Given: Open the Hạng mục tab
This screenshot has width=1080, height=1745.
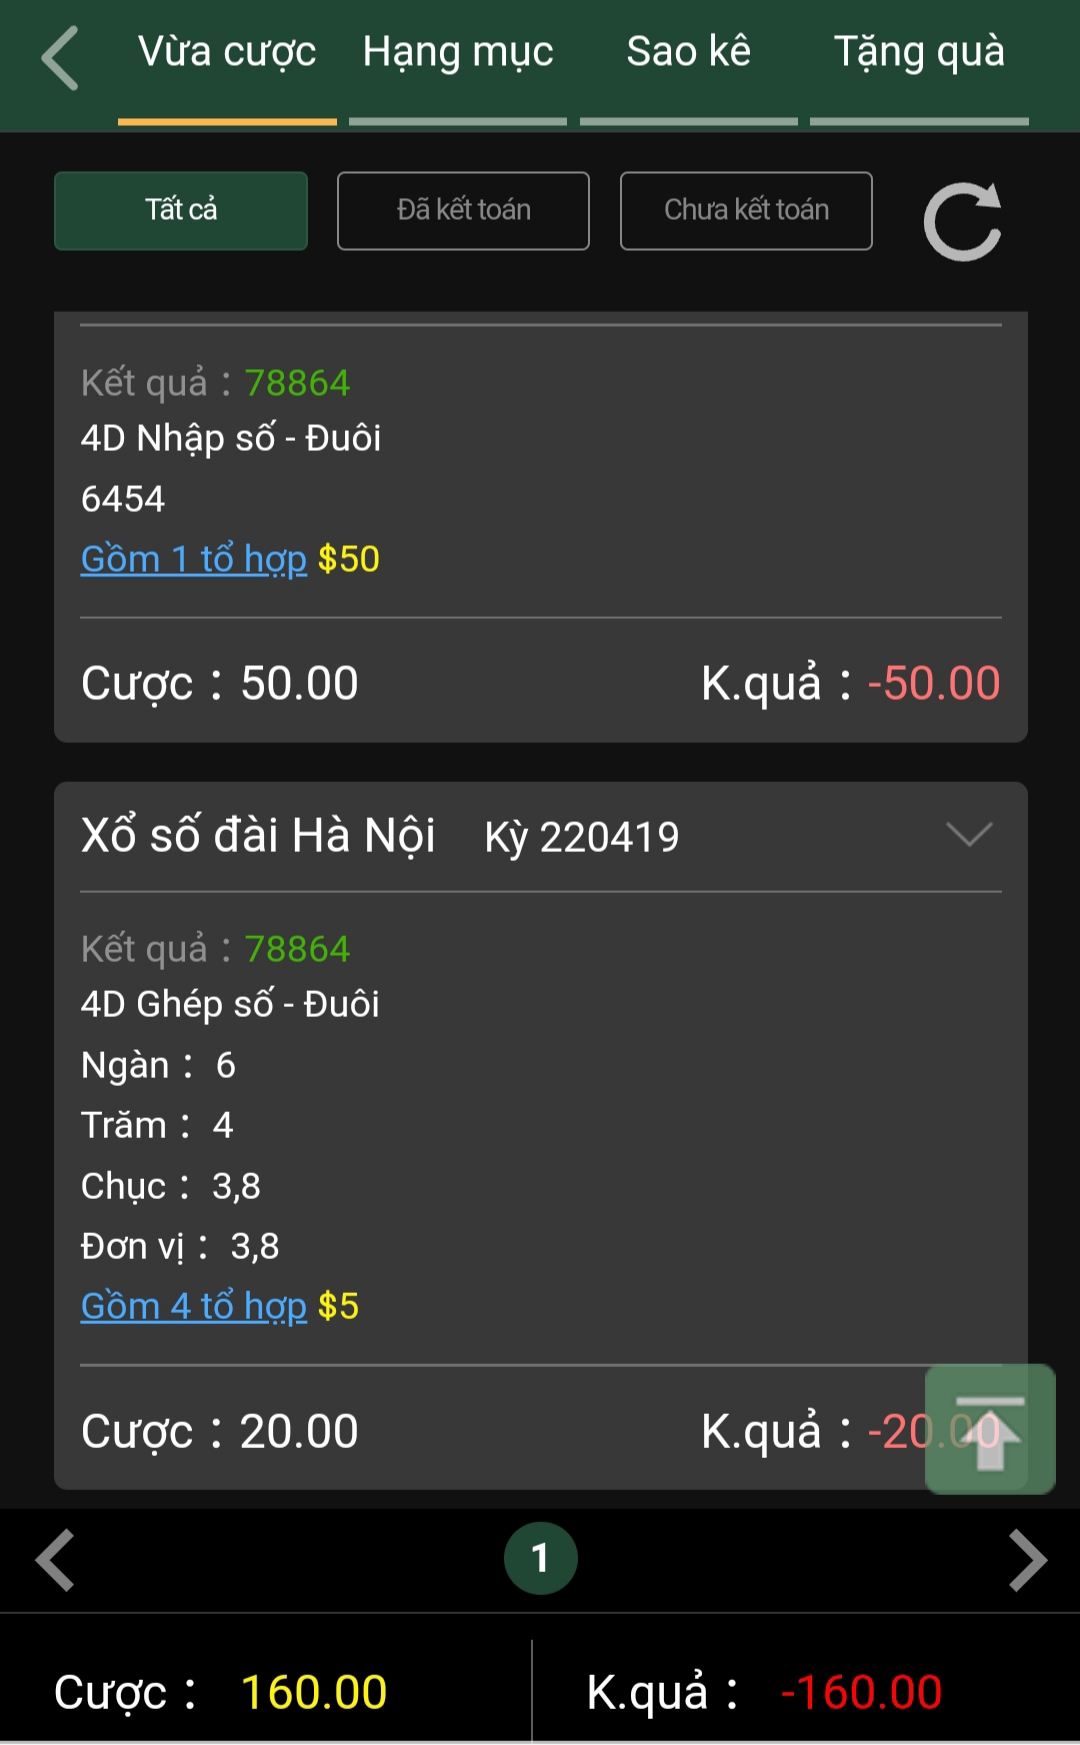Looking at the screenshot, I should (x=458, y=53).
